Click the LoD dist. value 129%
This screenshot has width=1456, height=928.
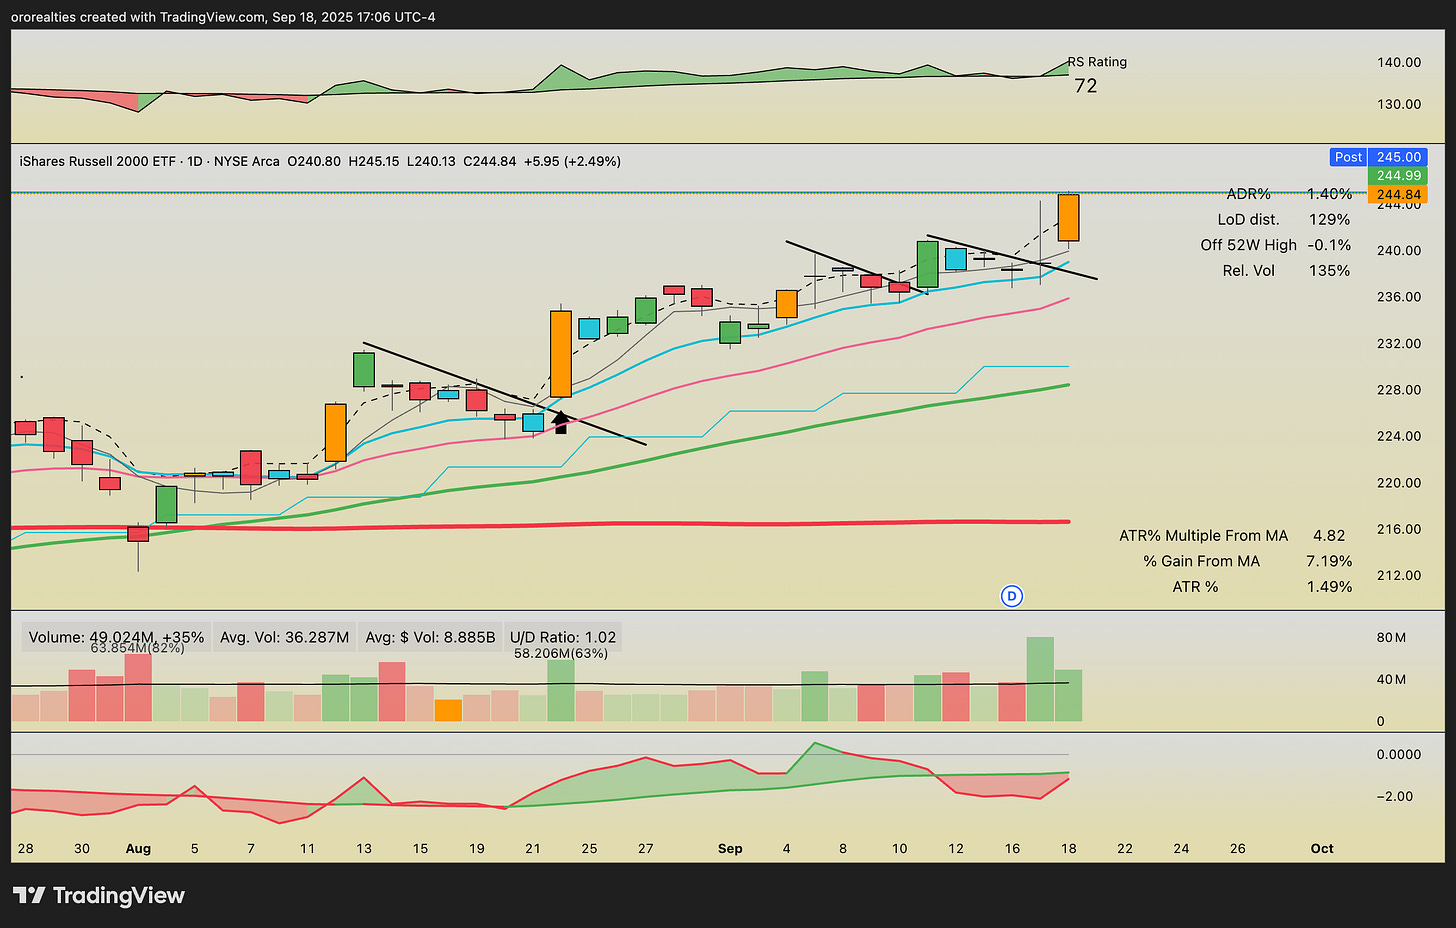tap(1329, 219)
